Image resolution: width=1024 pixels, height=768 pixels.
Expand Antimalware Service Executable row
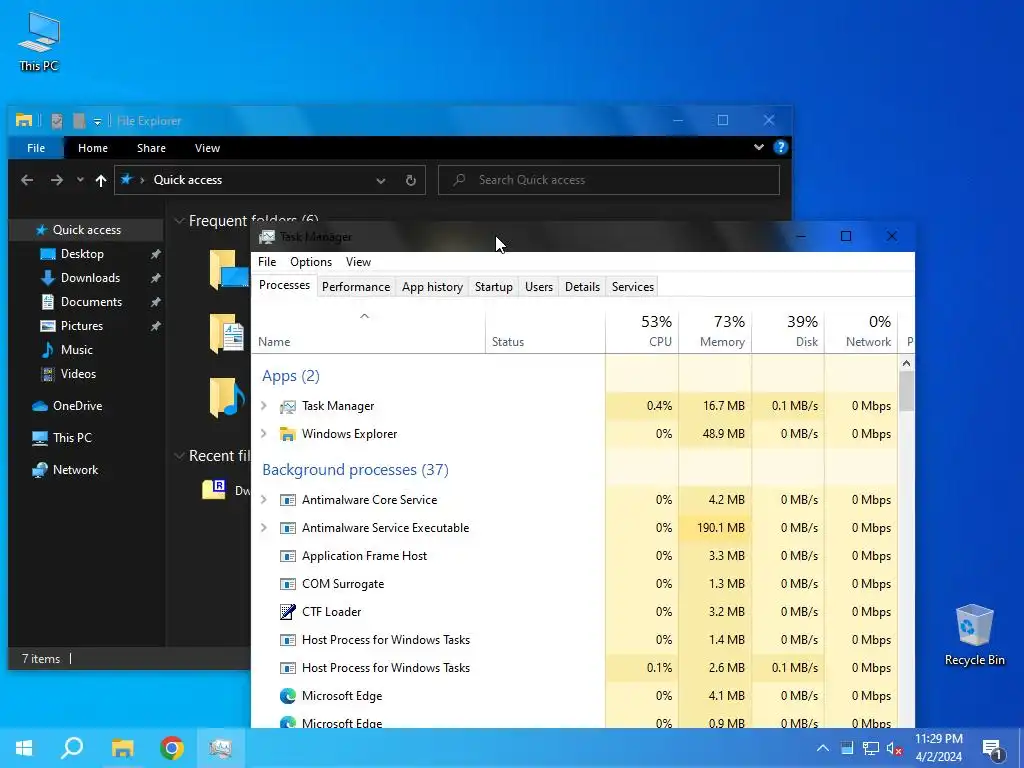click(x=264, y=528)
